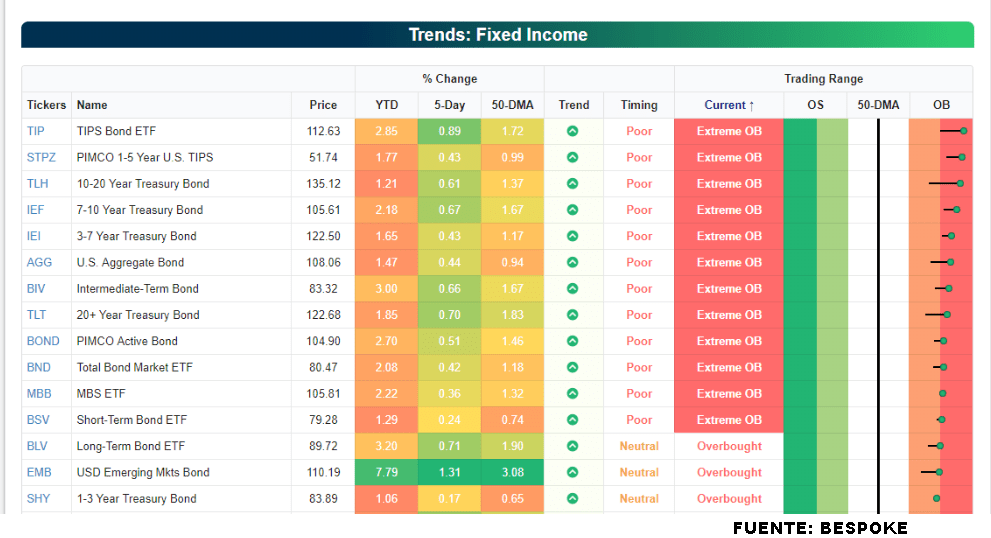
Task: Sort by the 5-Day column header
Action: click(x=449, y=105)
